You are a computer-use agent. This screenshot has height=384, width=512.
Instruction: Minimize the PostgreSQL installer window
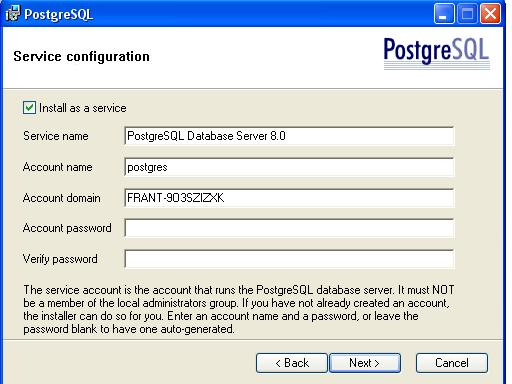click(444, 14)
